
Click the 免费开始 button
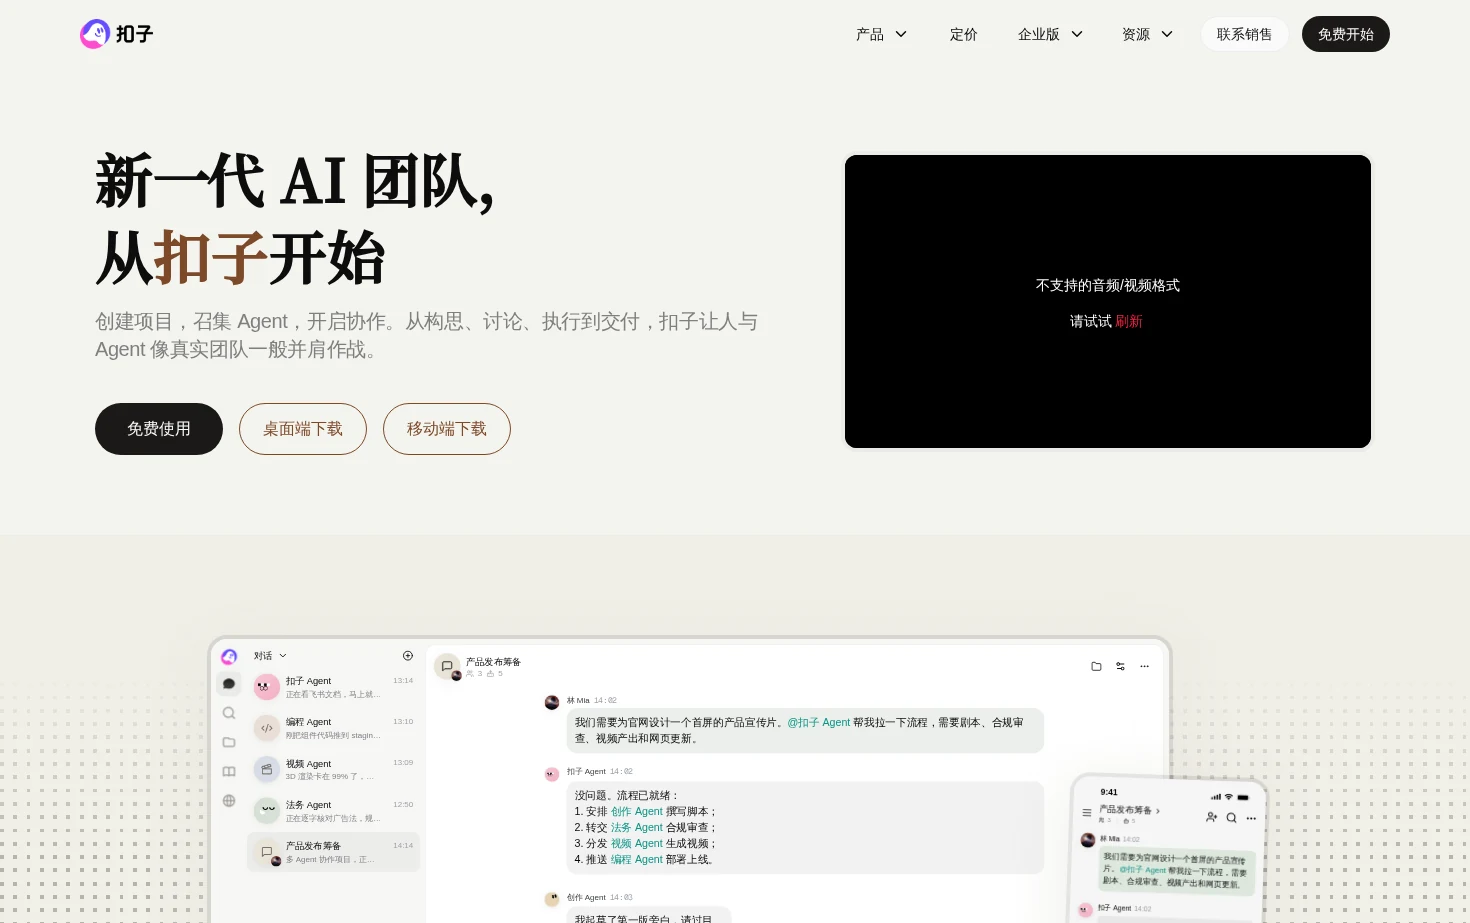click(1345, 34)
